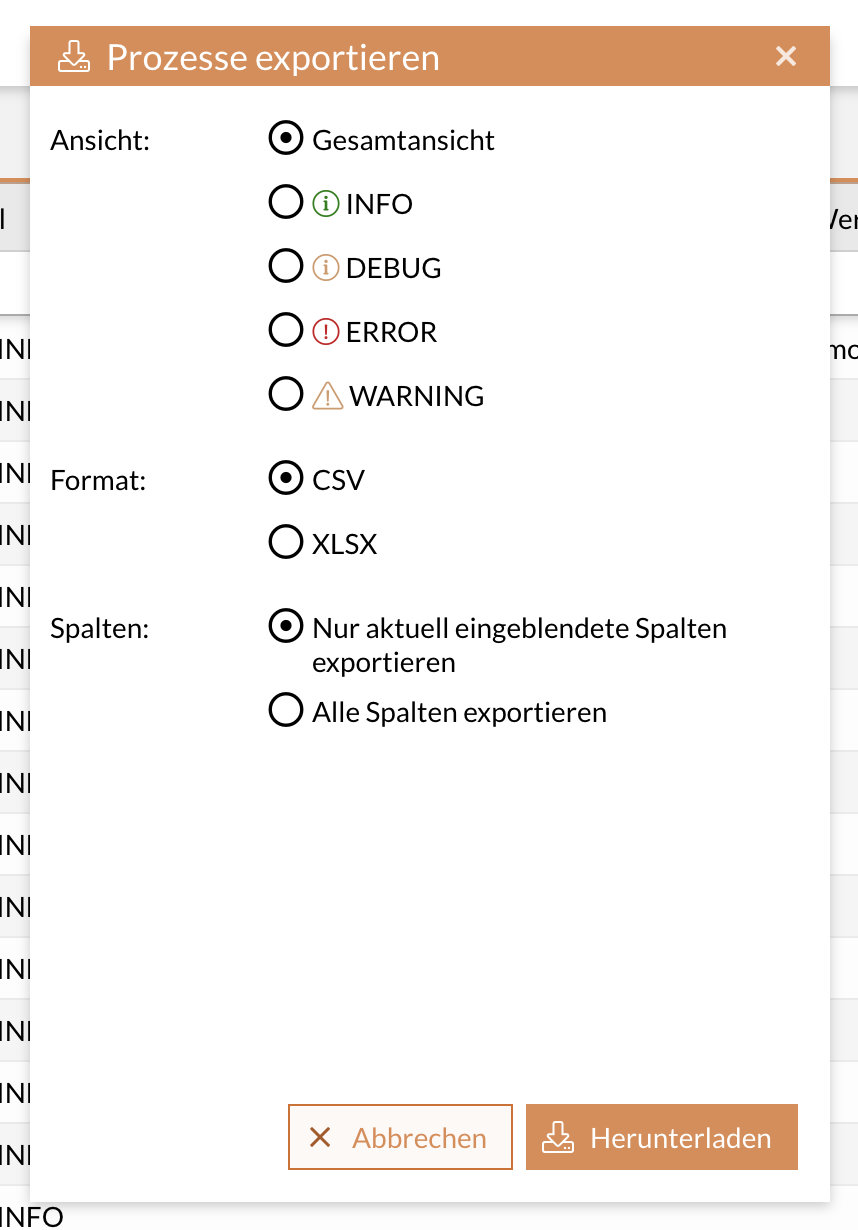Screen dimensions: 858x1230
Task: Click the export icon in the dialog title bar
Action: pyautogui.click(x=73, y=56)
